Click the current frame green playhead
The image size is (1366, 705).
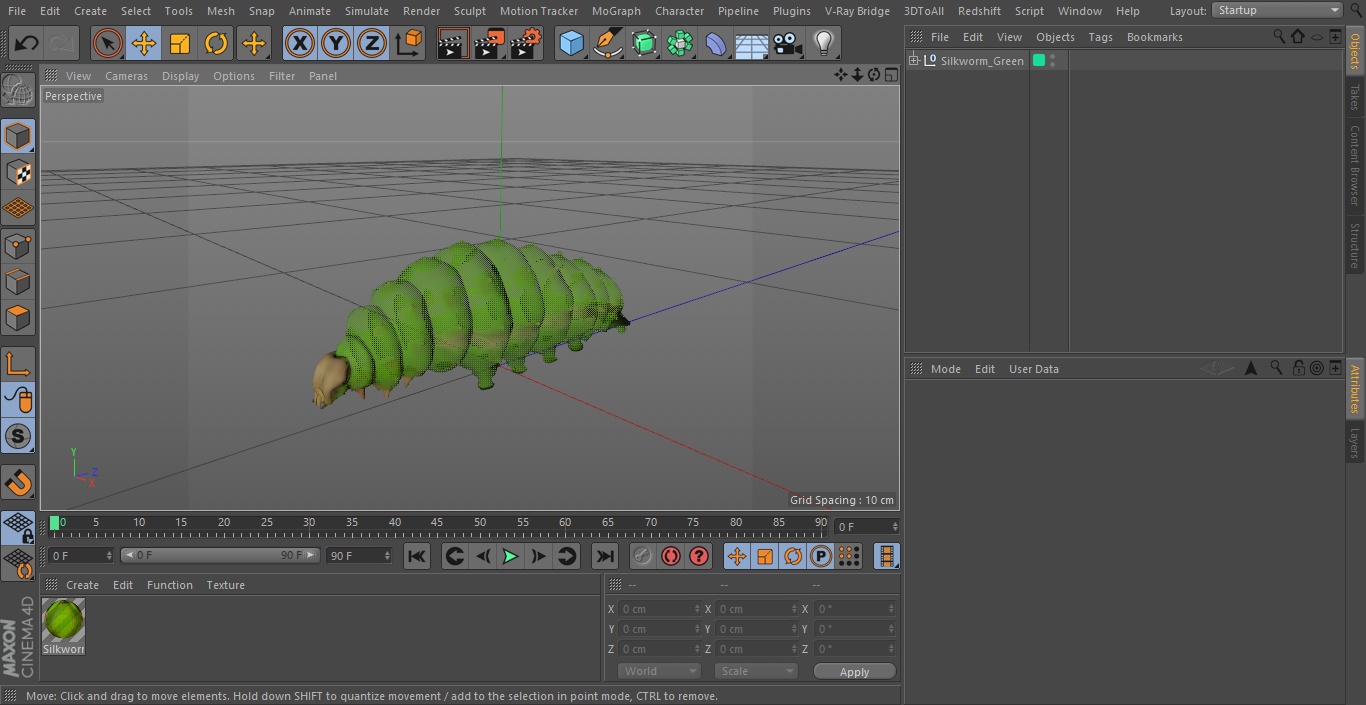coord(55,523)
